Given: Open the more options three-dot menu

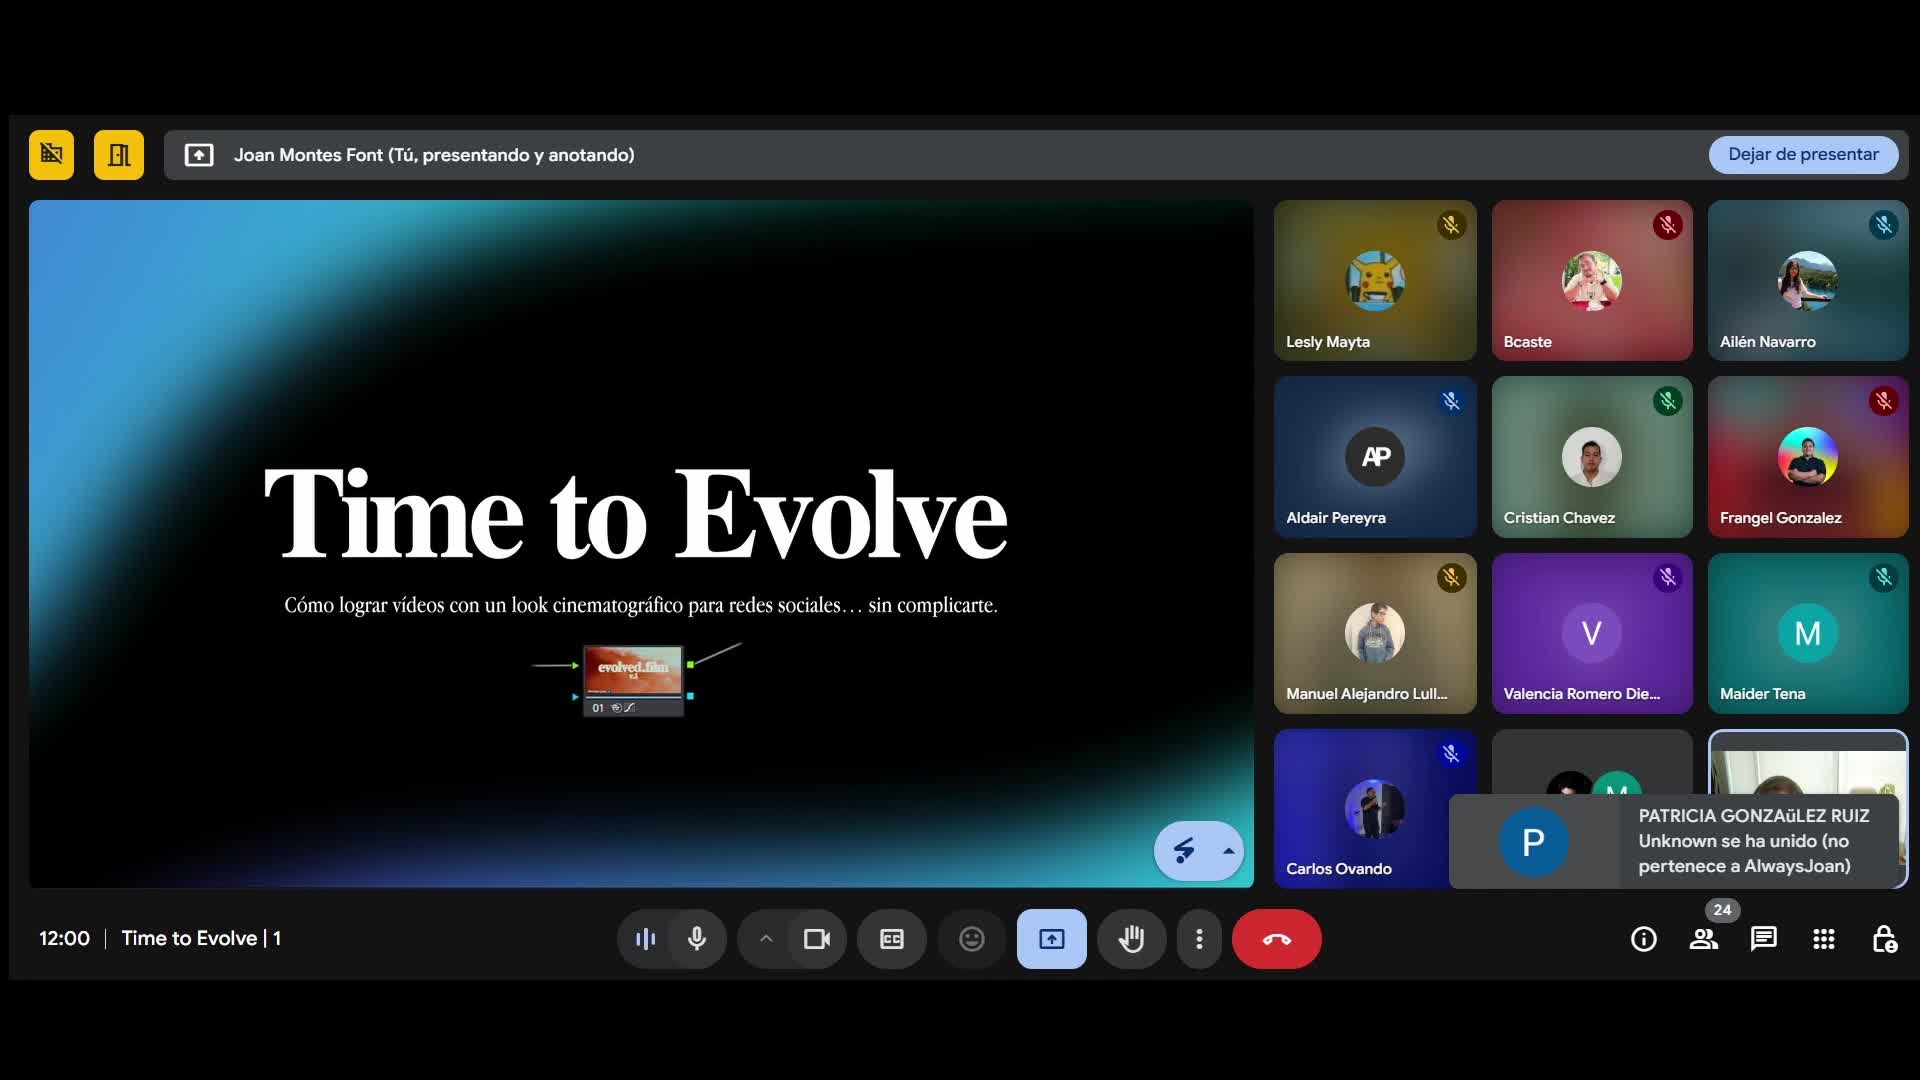Looking at the screenshot, I should pos(1199,939).
